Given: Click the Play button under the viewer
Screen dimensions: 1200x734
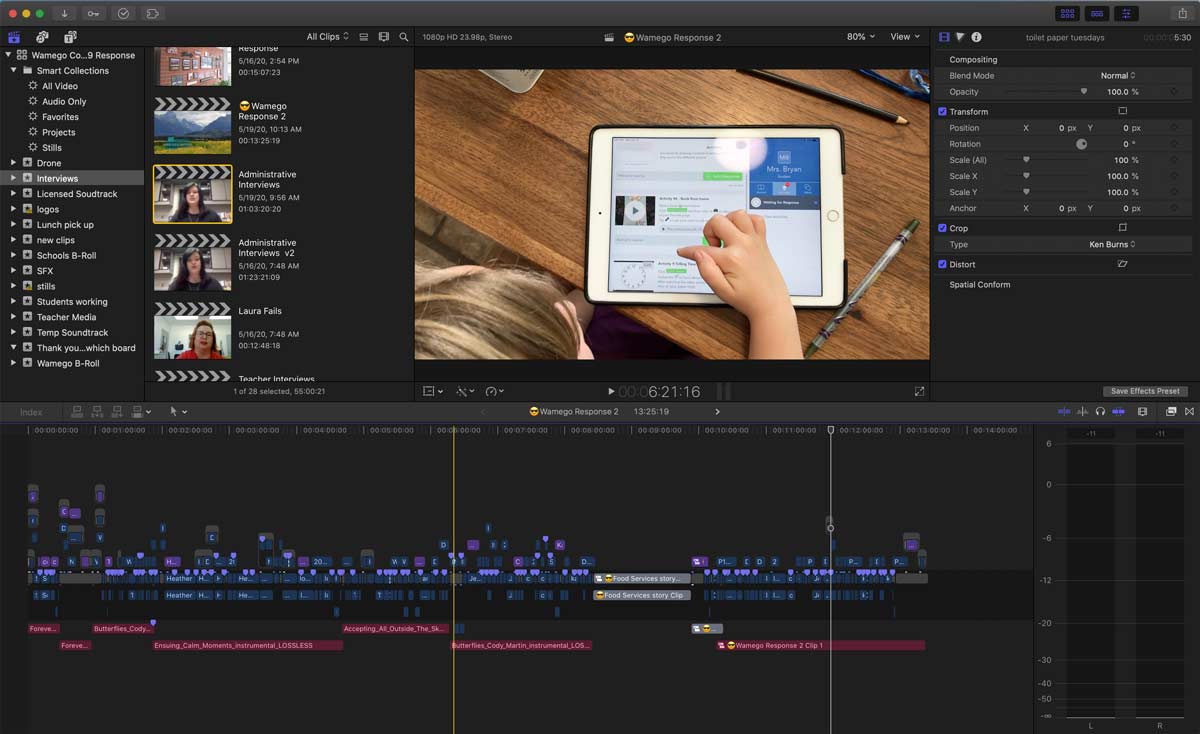Looking at the screenshot, I should [611, 391].
